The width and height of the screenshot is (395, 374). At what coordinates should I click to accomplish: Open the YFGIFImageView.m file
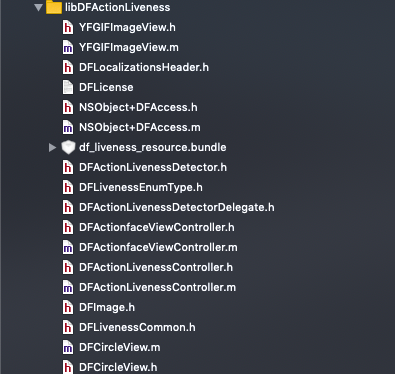[129, 47]
